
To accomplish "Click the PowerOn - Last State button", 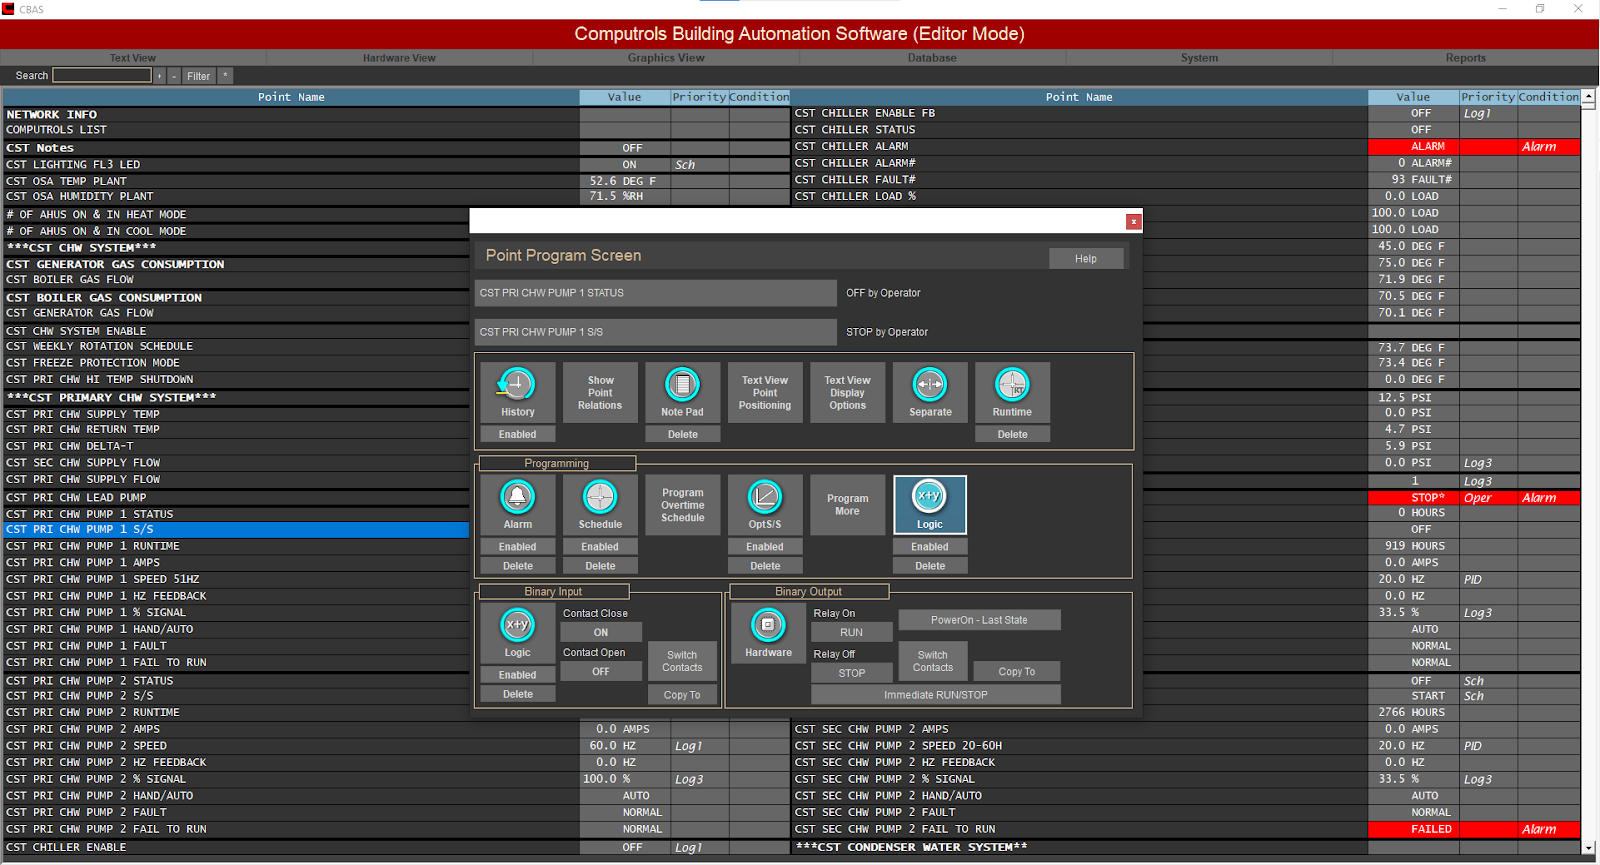I will tap(979, 620).
